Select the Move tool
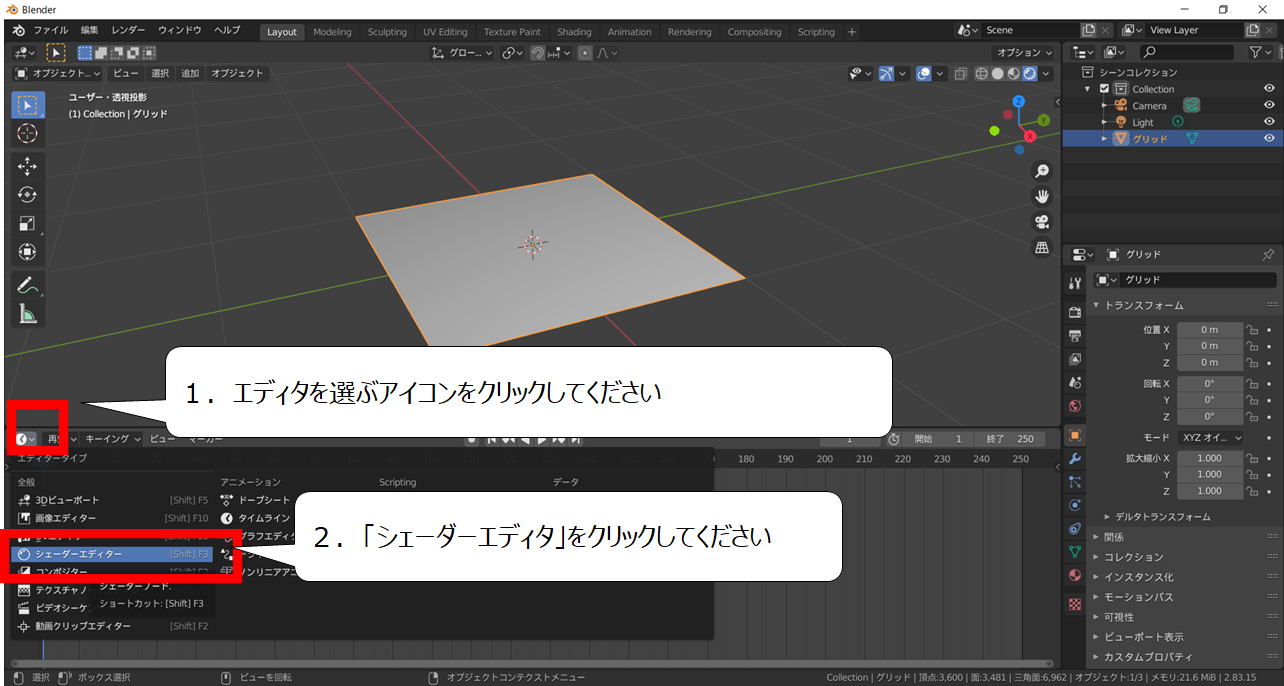Screen dimensions: 1284x686 (x=28, y=166)
